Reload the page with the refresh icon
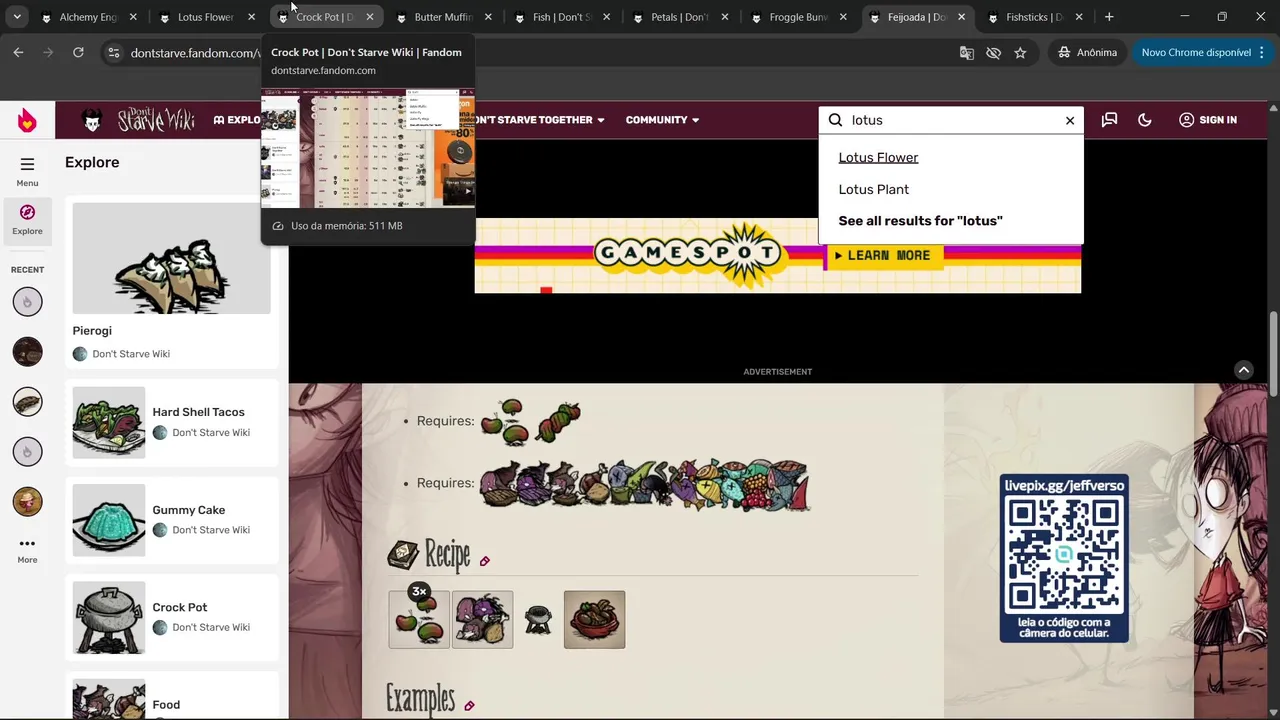The height and width of the screenshot is (720, 1280). tap(78, 52)
